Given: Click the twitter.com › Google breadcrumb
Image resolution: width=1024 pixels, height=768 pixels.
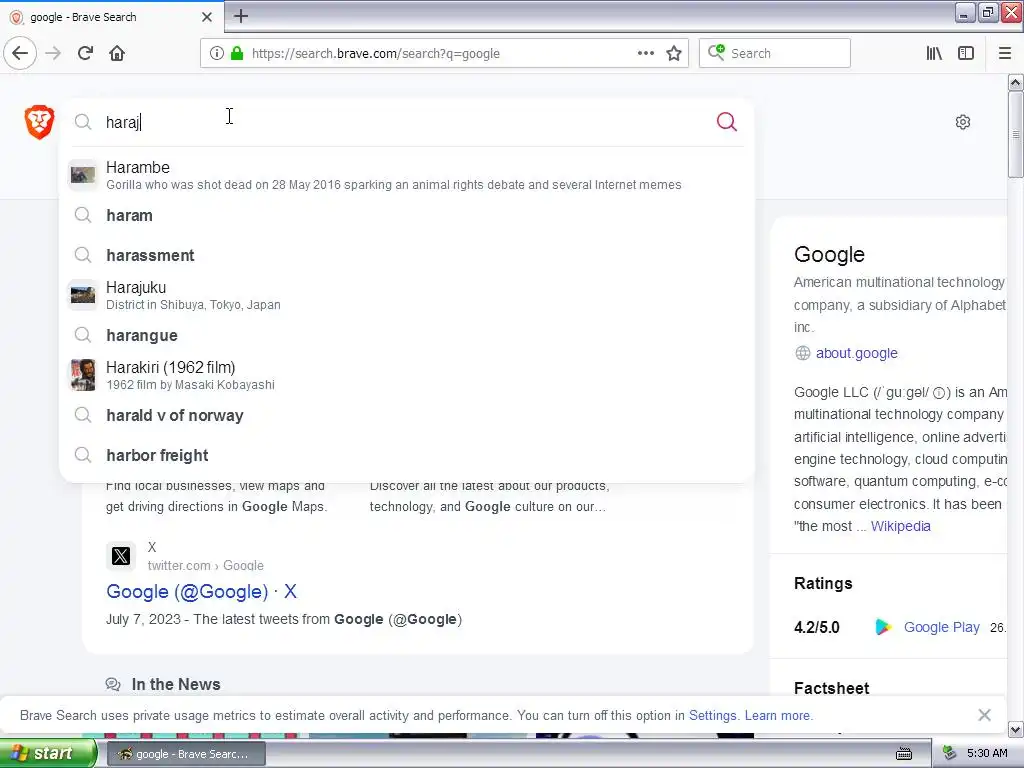Looking at the screenshot, I should coord(206,566).
